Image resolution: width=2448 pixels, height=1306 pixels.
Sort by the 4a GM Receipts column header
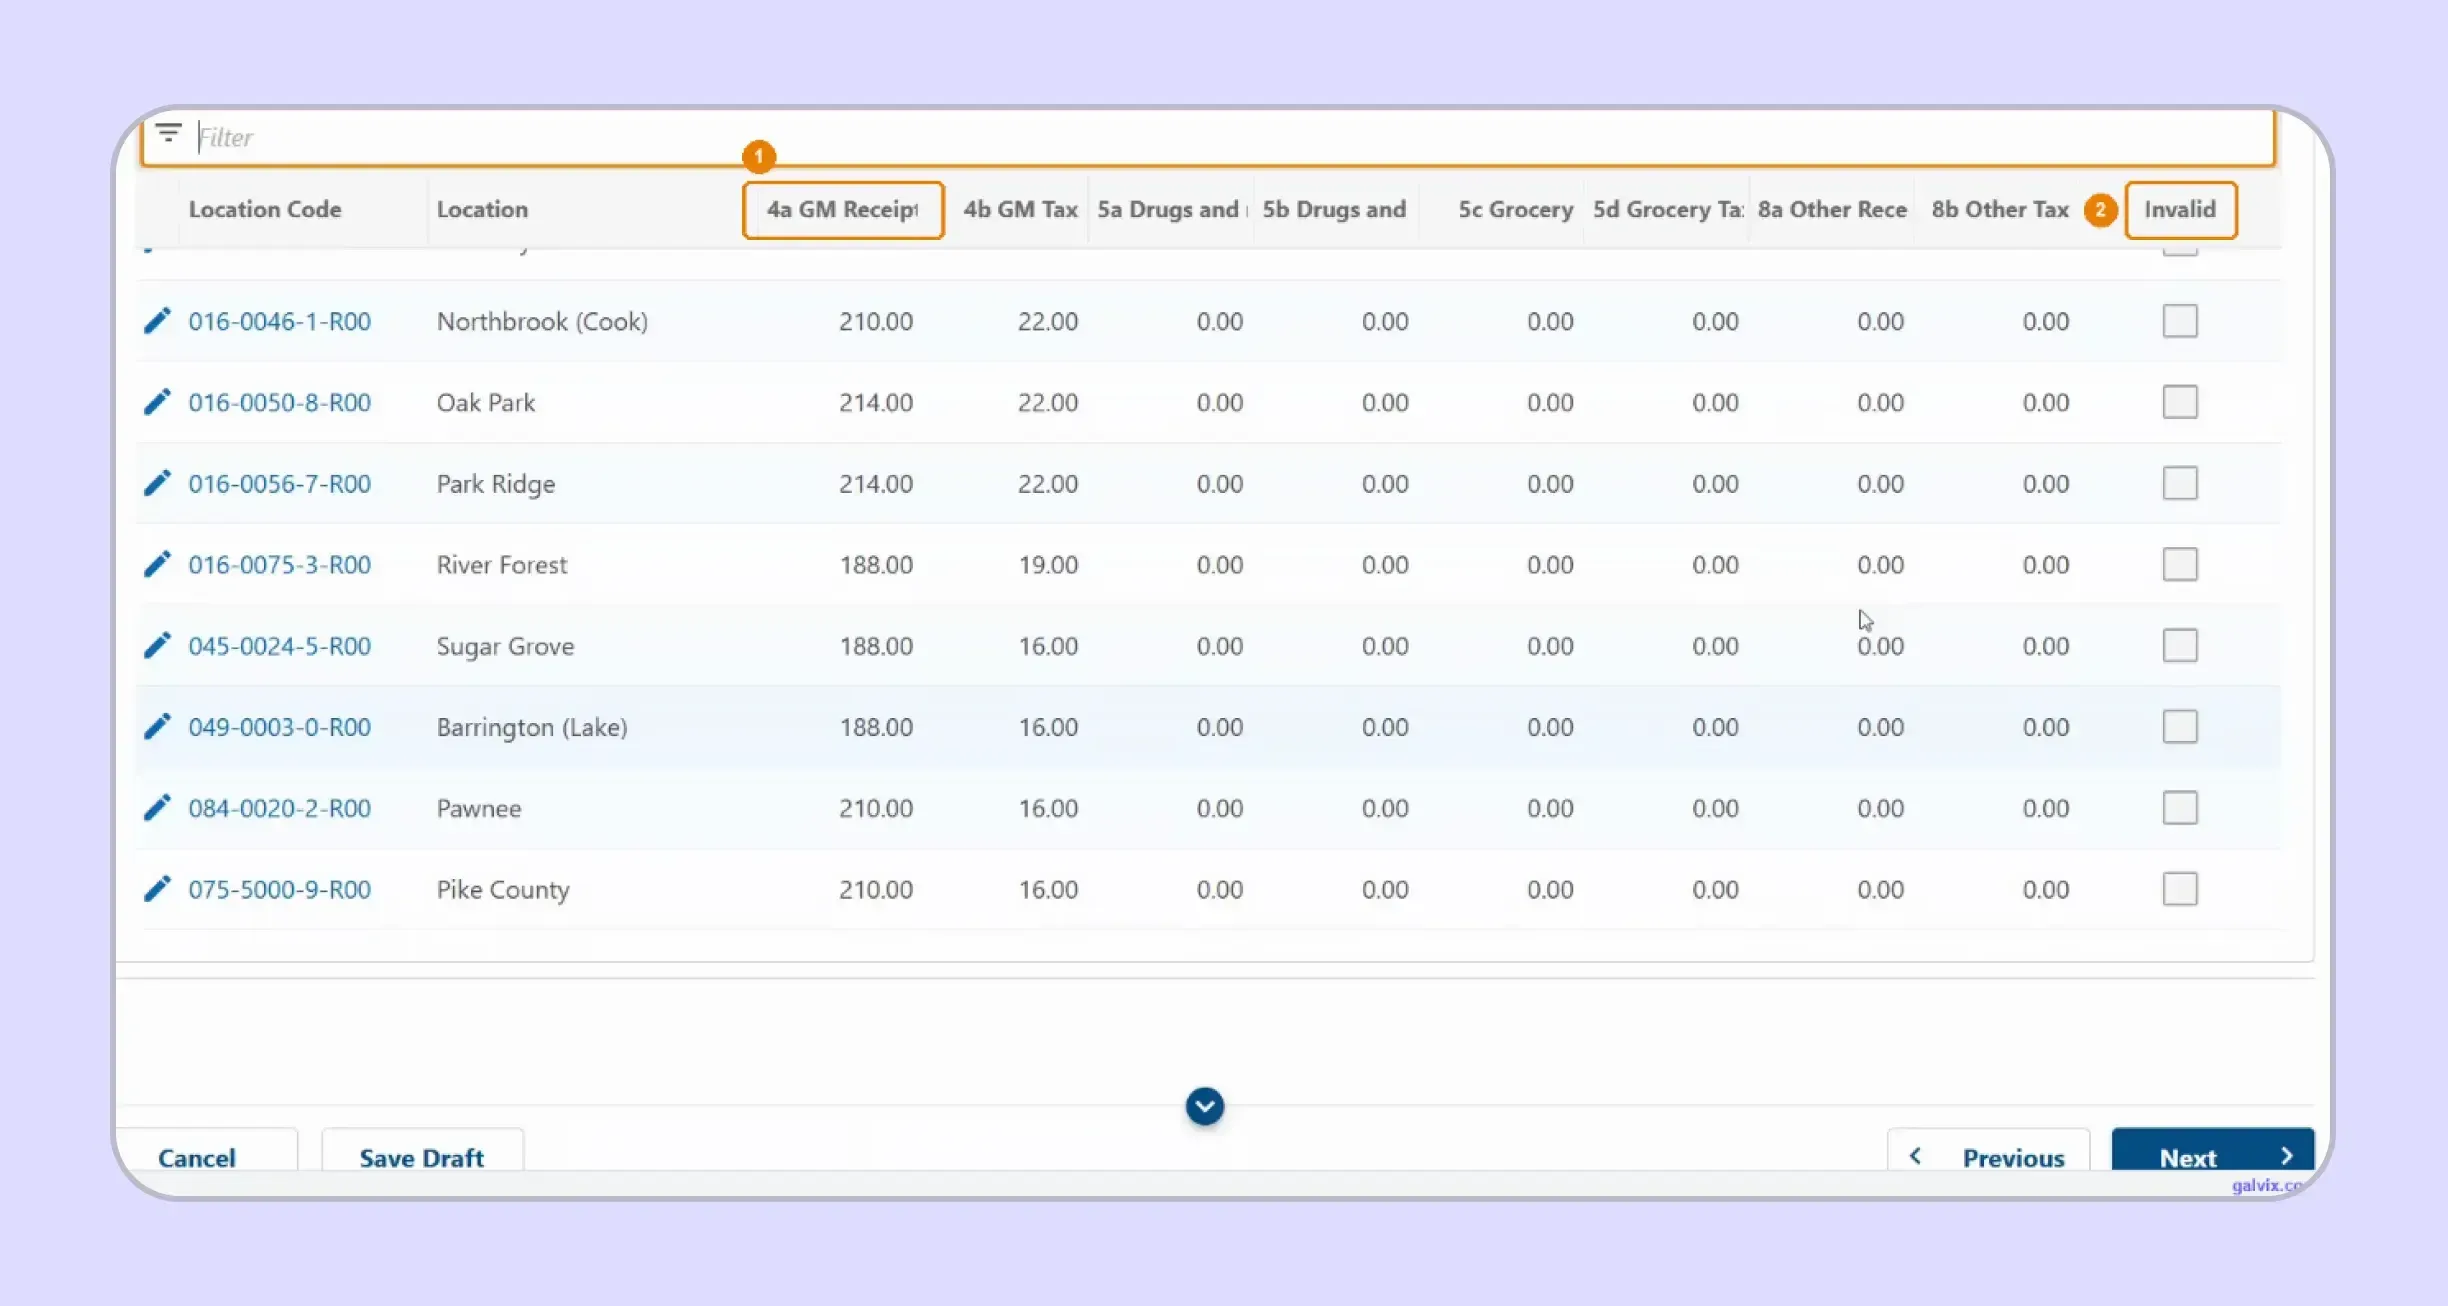click(843, 210)
